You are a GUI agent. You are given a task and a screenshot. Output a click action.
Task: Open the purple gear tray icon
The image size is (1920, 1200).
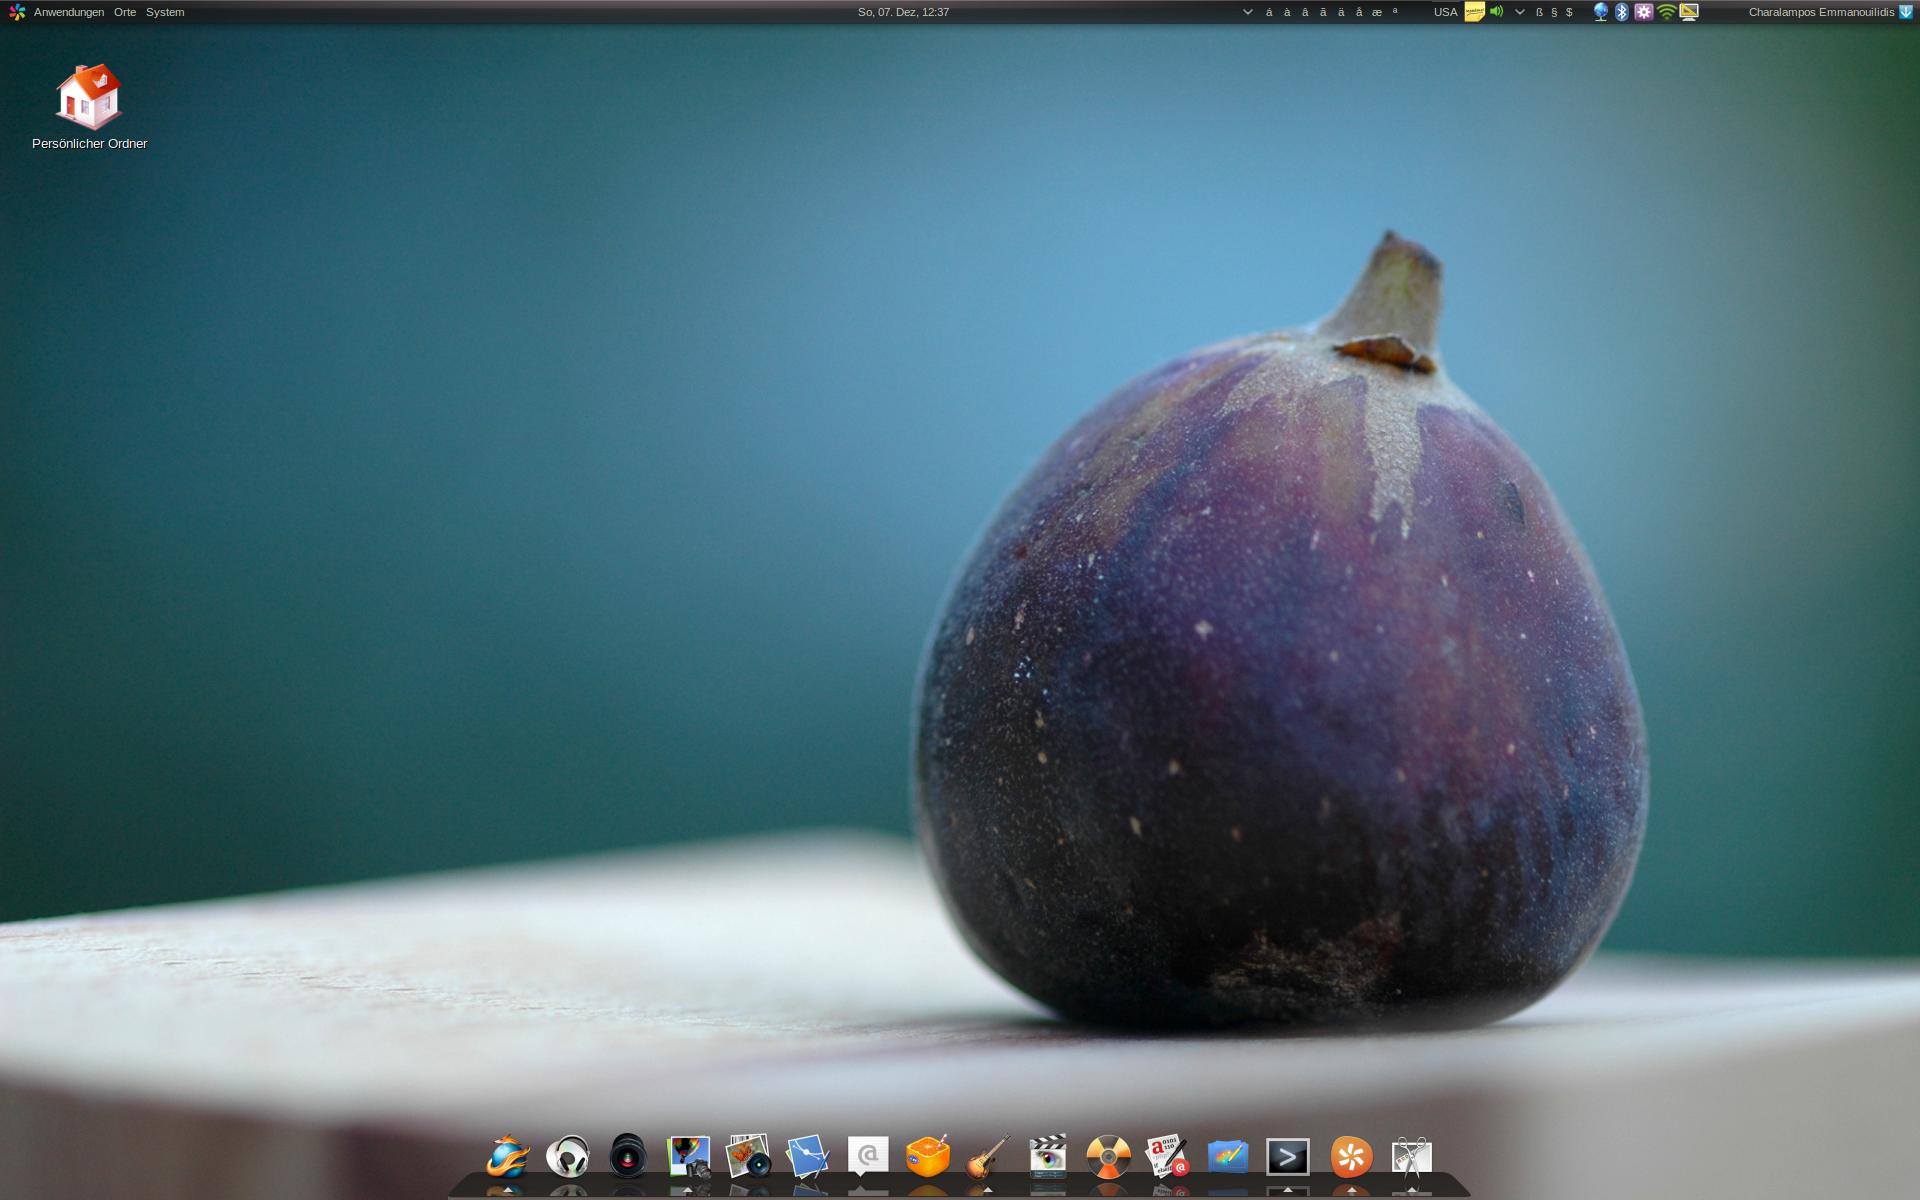coord(1644,12)
